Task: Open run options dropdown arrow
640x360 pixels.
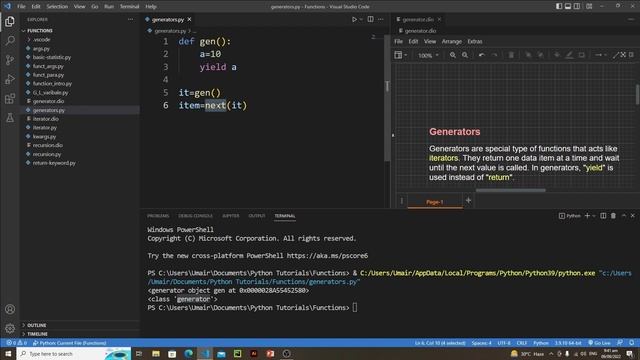Action: (361, 19)
